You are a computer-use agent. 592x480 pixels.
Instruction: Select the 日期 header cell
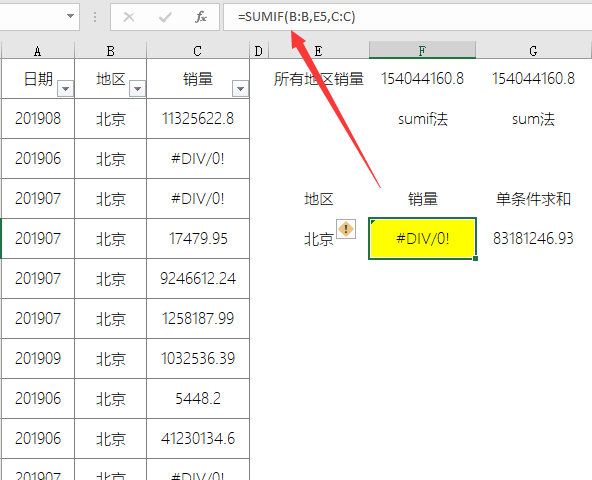click(x=38, y=79)
